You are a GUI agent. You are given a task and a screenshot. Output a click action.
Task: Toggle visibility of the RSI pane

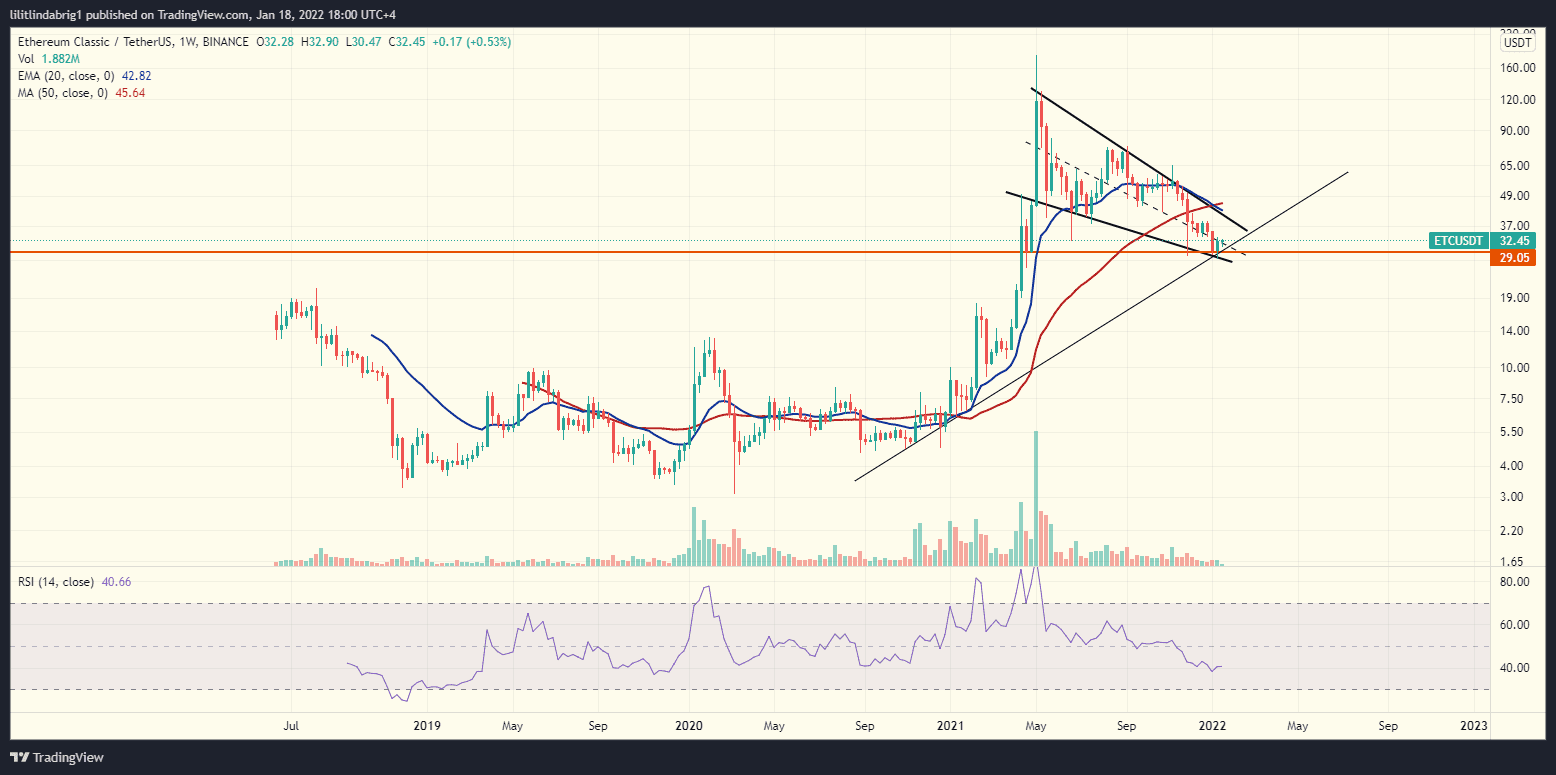(x=150, y=581)
